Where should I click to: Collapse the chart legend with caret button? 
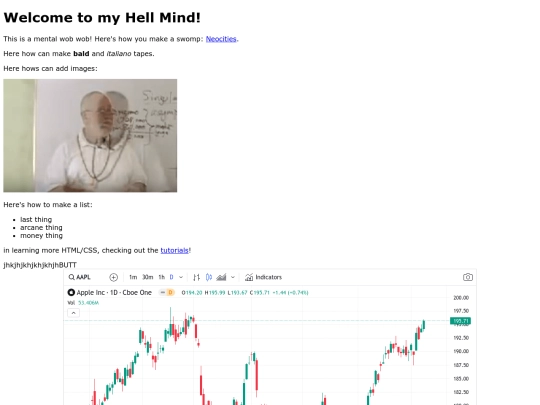[x=73, y=313]
